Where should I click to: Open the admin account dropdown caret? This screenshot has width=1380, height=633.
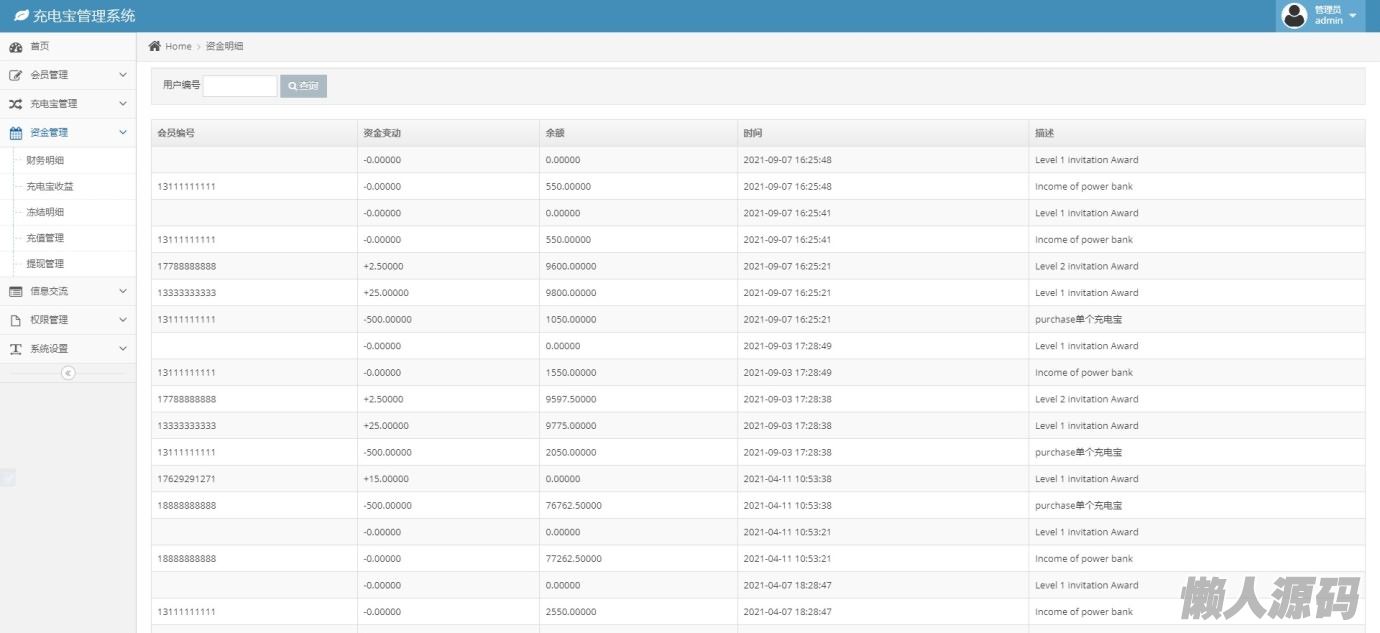[x=1353, y=16]
